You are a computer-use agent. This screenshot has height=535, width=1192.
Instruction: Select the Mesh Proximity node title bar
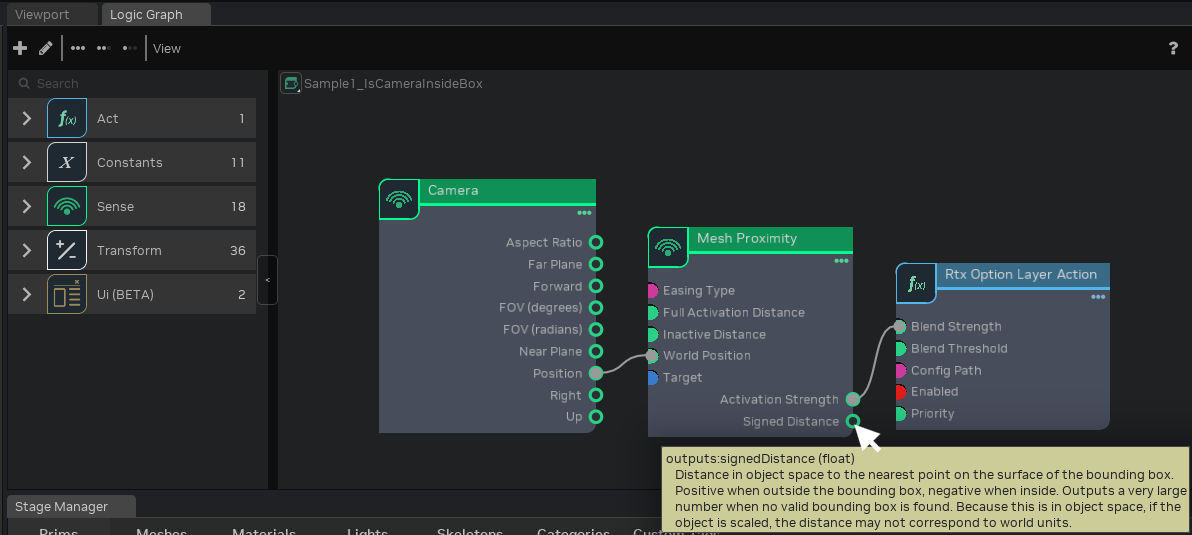point(770,239)
